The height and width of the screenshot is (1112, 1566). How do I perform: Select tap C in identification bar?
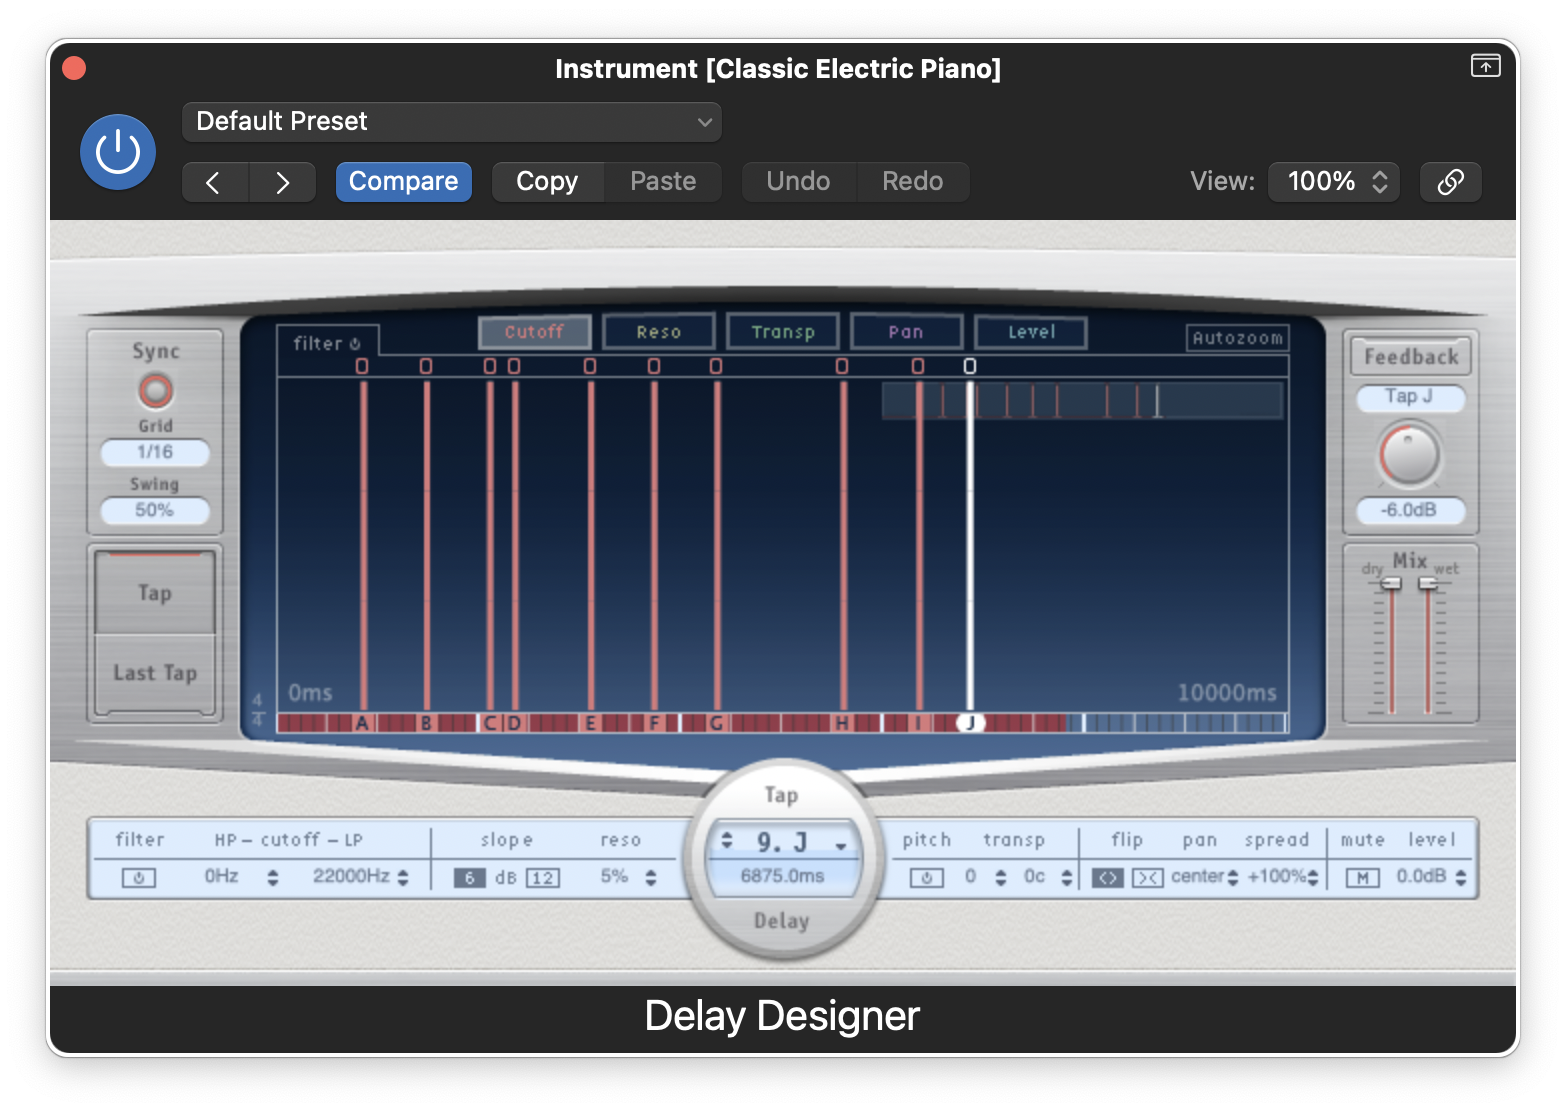(490, 723)
